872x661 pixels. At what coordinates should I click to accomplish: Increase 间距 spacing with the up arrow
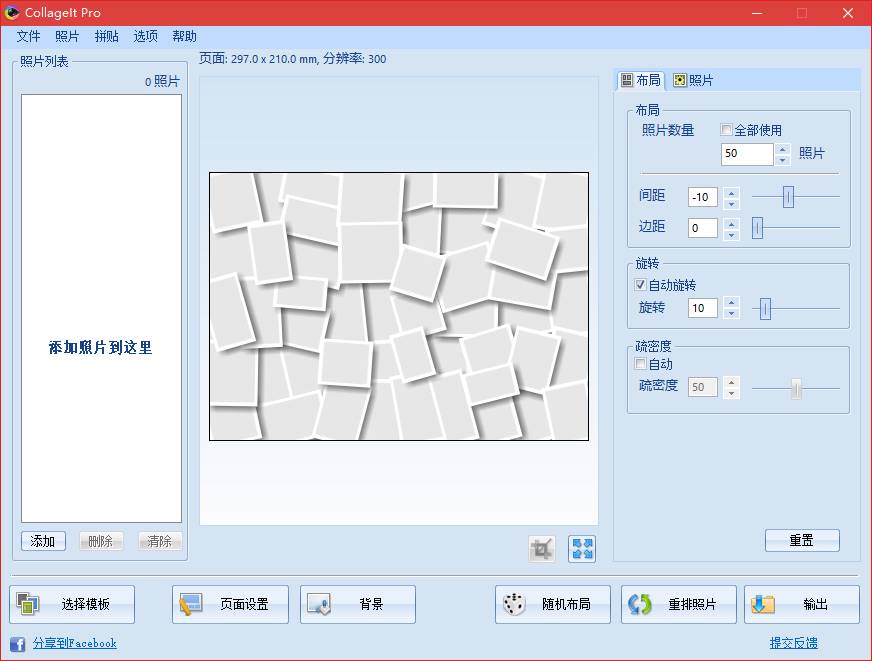click(732, 192)
